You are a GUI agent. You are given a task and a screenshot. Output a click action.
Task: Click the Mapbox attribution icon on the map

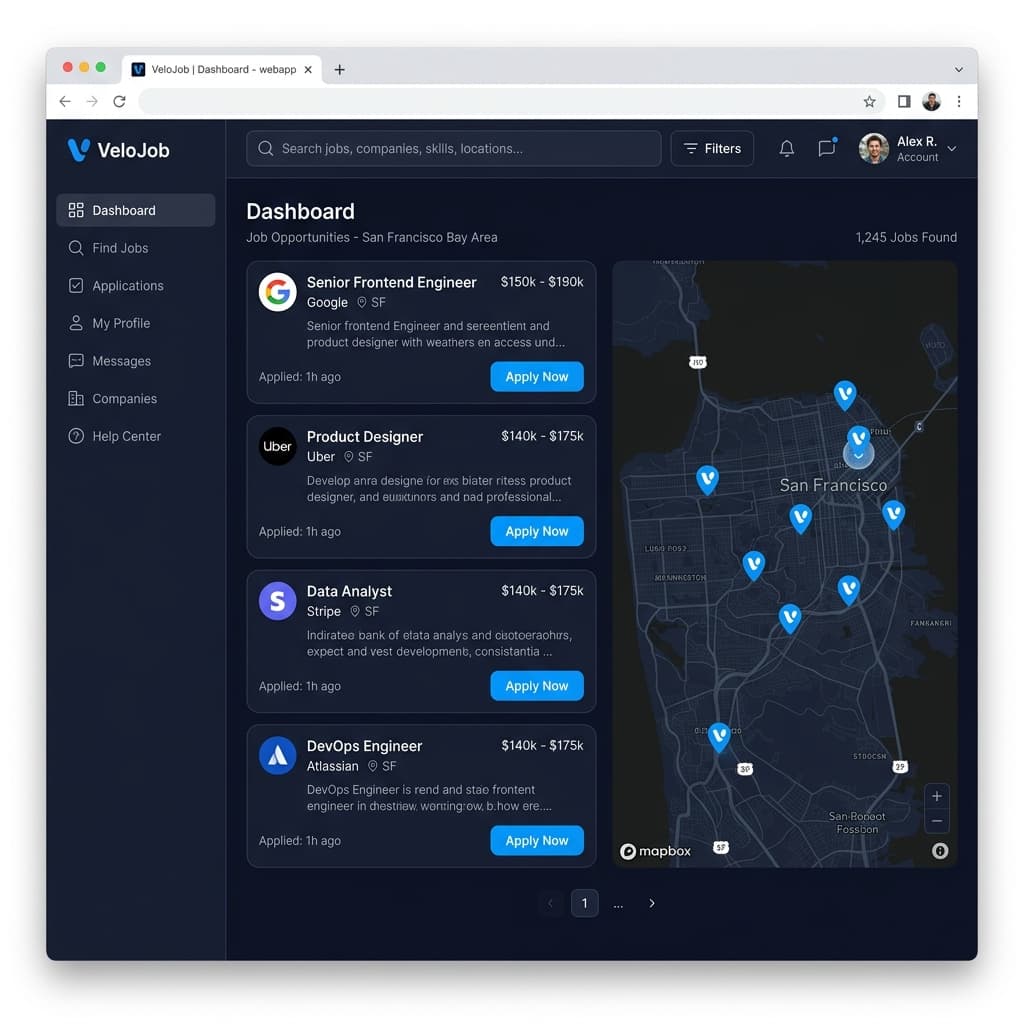point(629,851)
